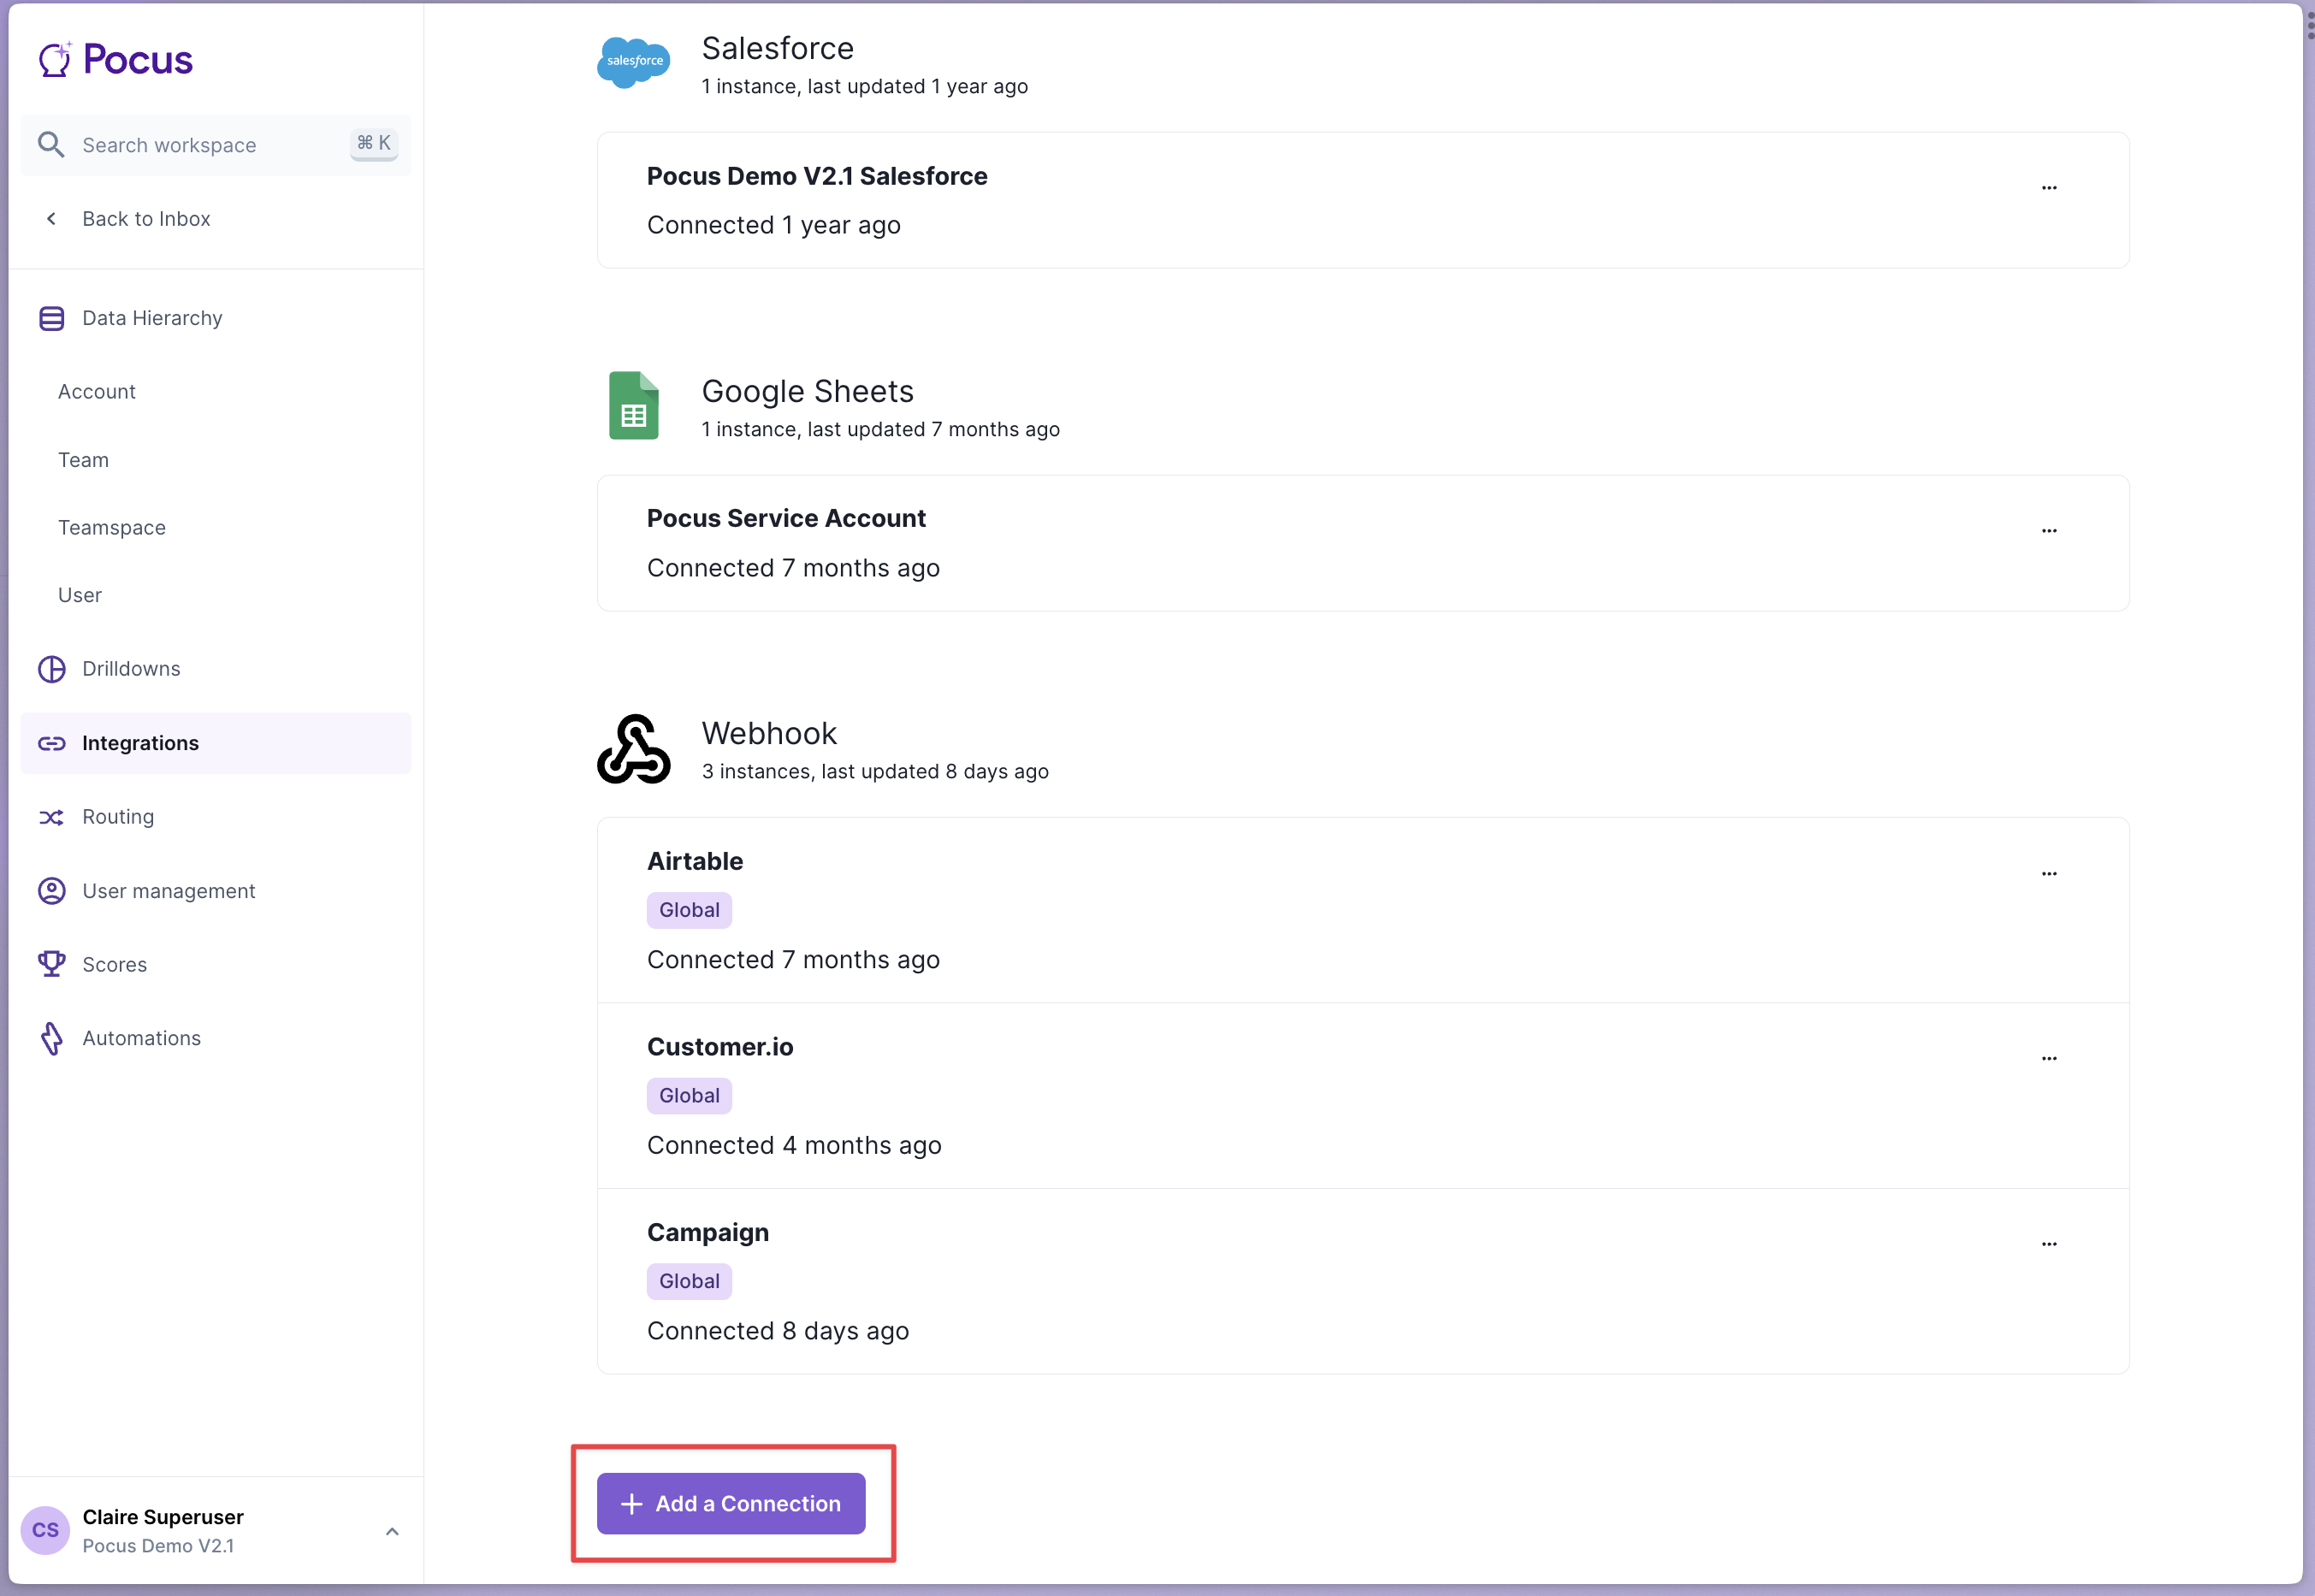The height and width of the screenshot is (1596, 2315).
Task: Click the Routing shuffle icon
Action: pyautogui.click(x=52, y=817)
